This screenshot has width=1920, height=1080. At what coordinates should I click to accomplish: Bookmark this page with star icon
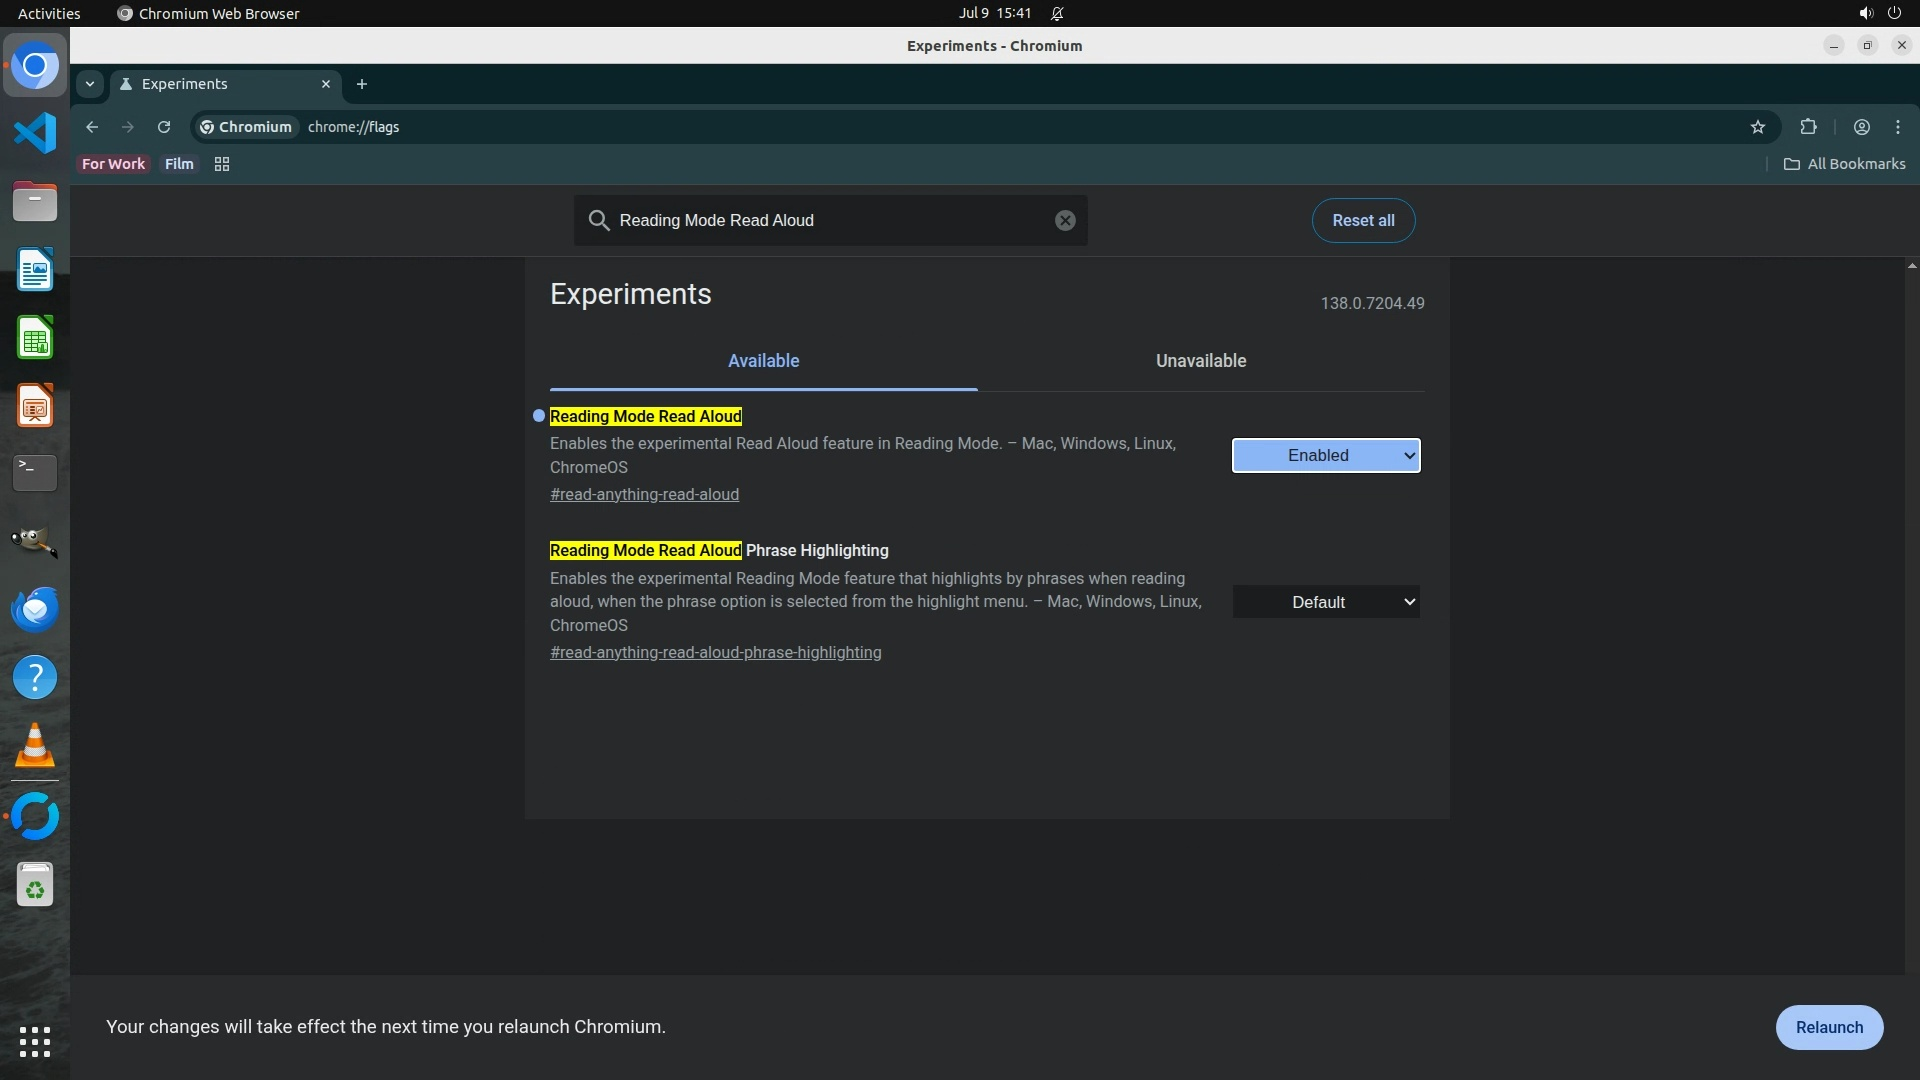tap(1758, 127)
